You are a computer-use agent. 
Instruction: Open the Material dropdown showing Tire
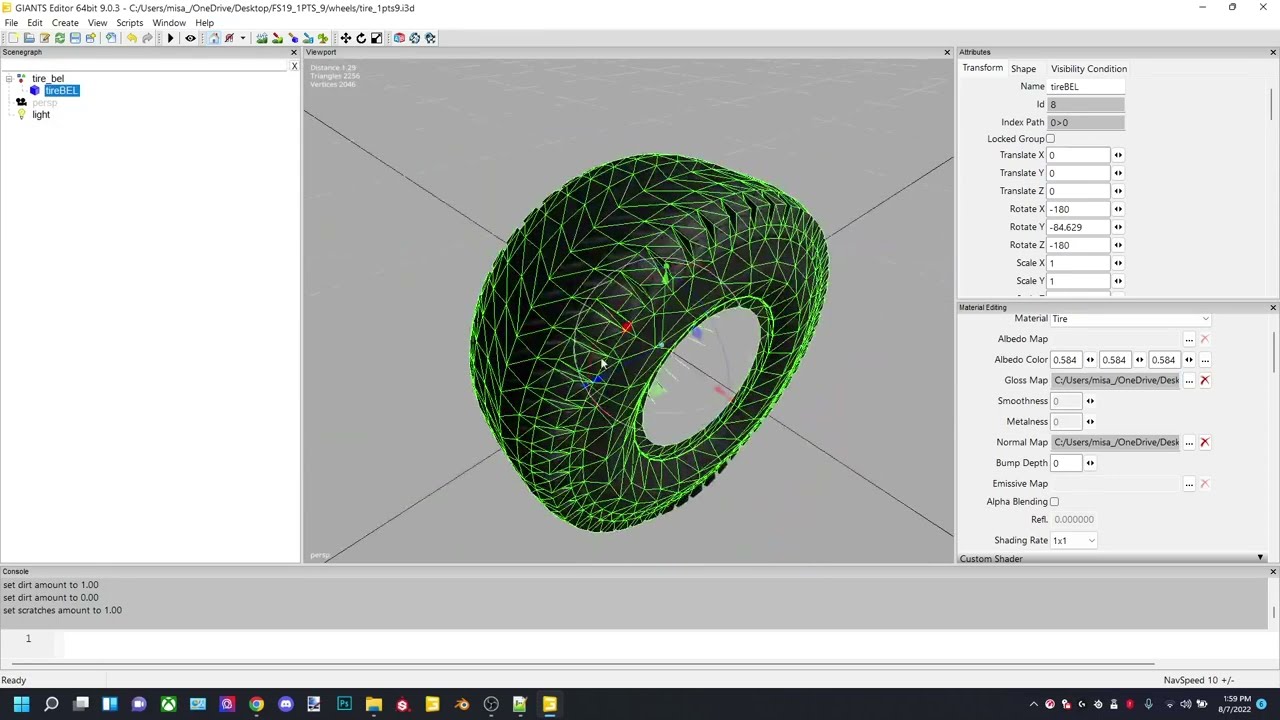click(1130, 319)
